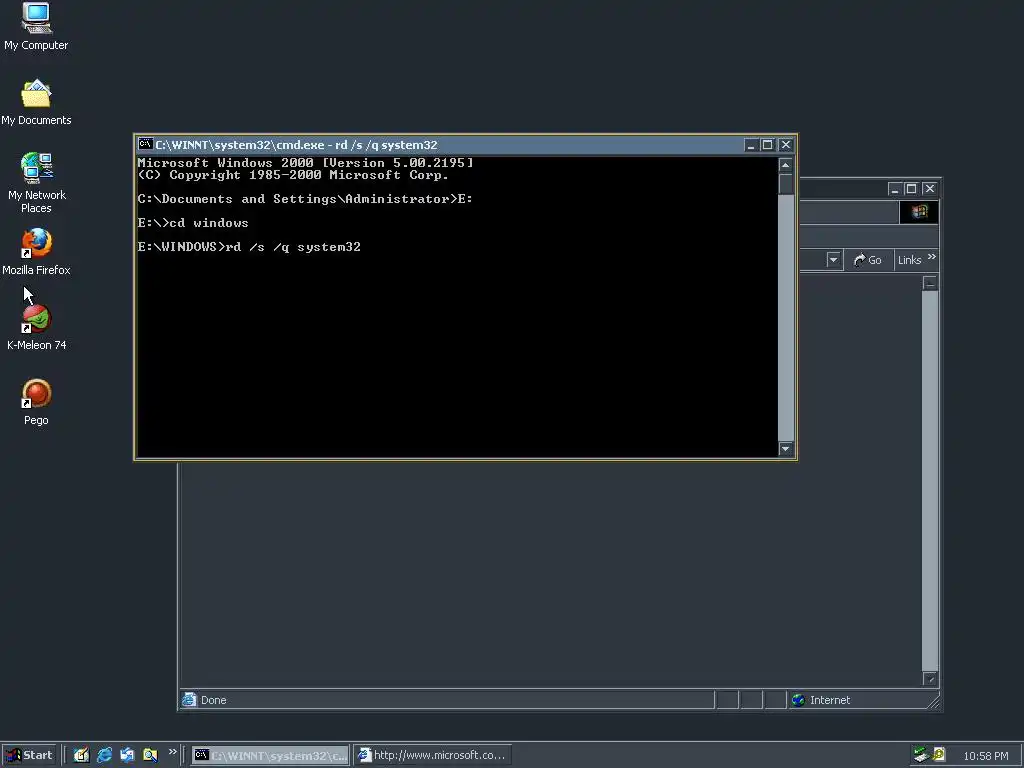Screen dimensions: 1024x768
Task: Select the K-Meleon 74 shortcut
Action: (x=36, y=327)
